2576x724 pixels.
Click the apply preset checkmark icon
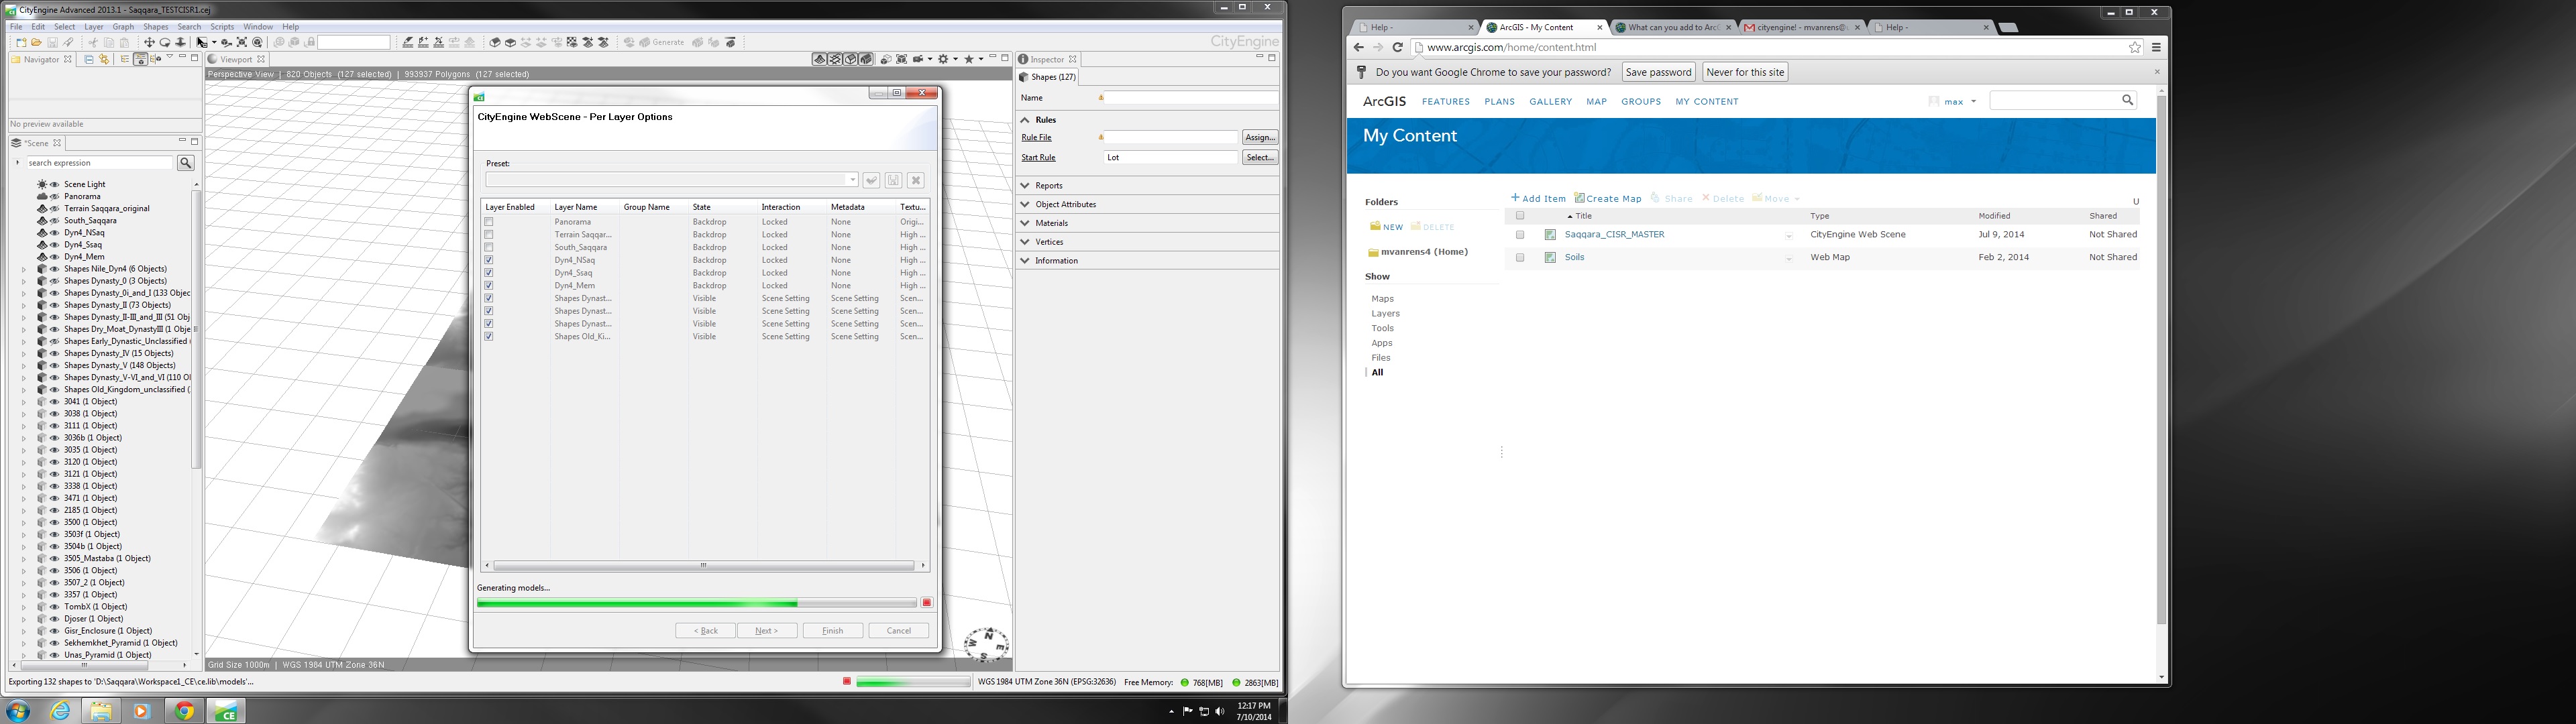(871, 180)
